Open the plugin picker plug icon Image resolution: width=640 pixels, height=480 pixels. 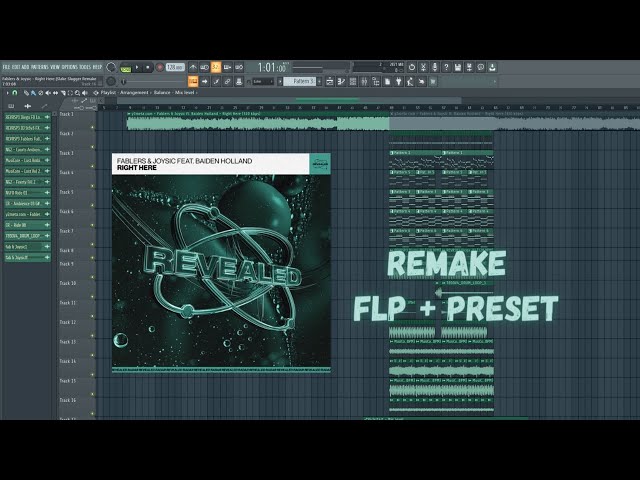399,82
